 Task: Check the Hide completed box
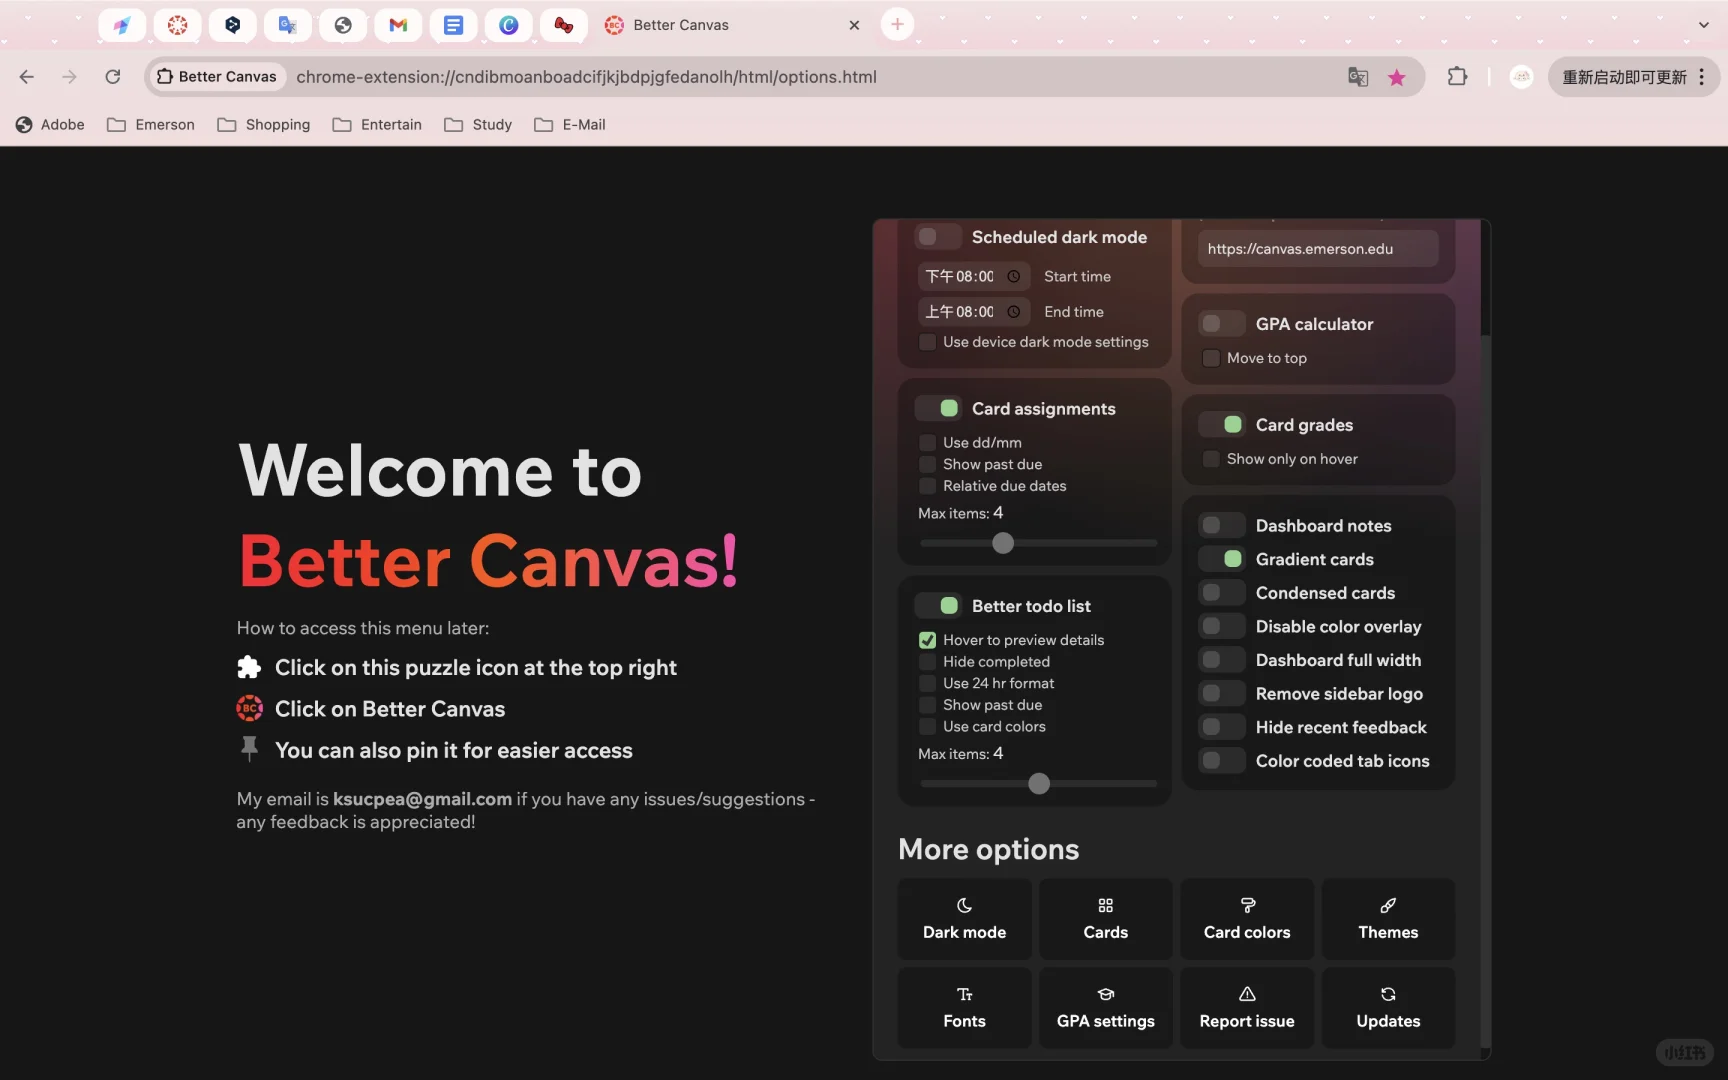tap(928, 662)
